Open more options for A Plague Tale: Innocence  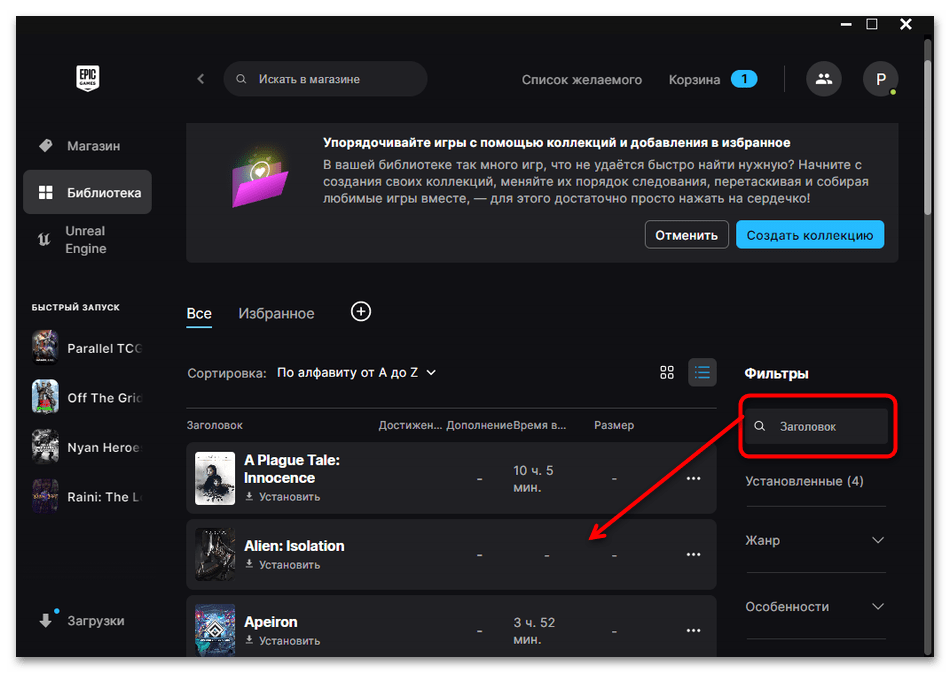(x=693, y=479)
